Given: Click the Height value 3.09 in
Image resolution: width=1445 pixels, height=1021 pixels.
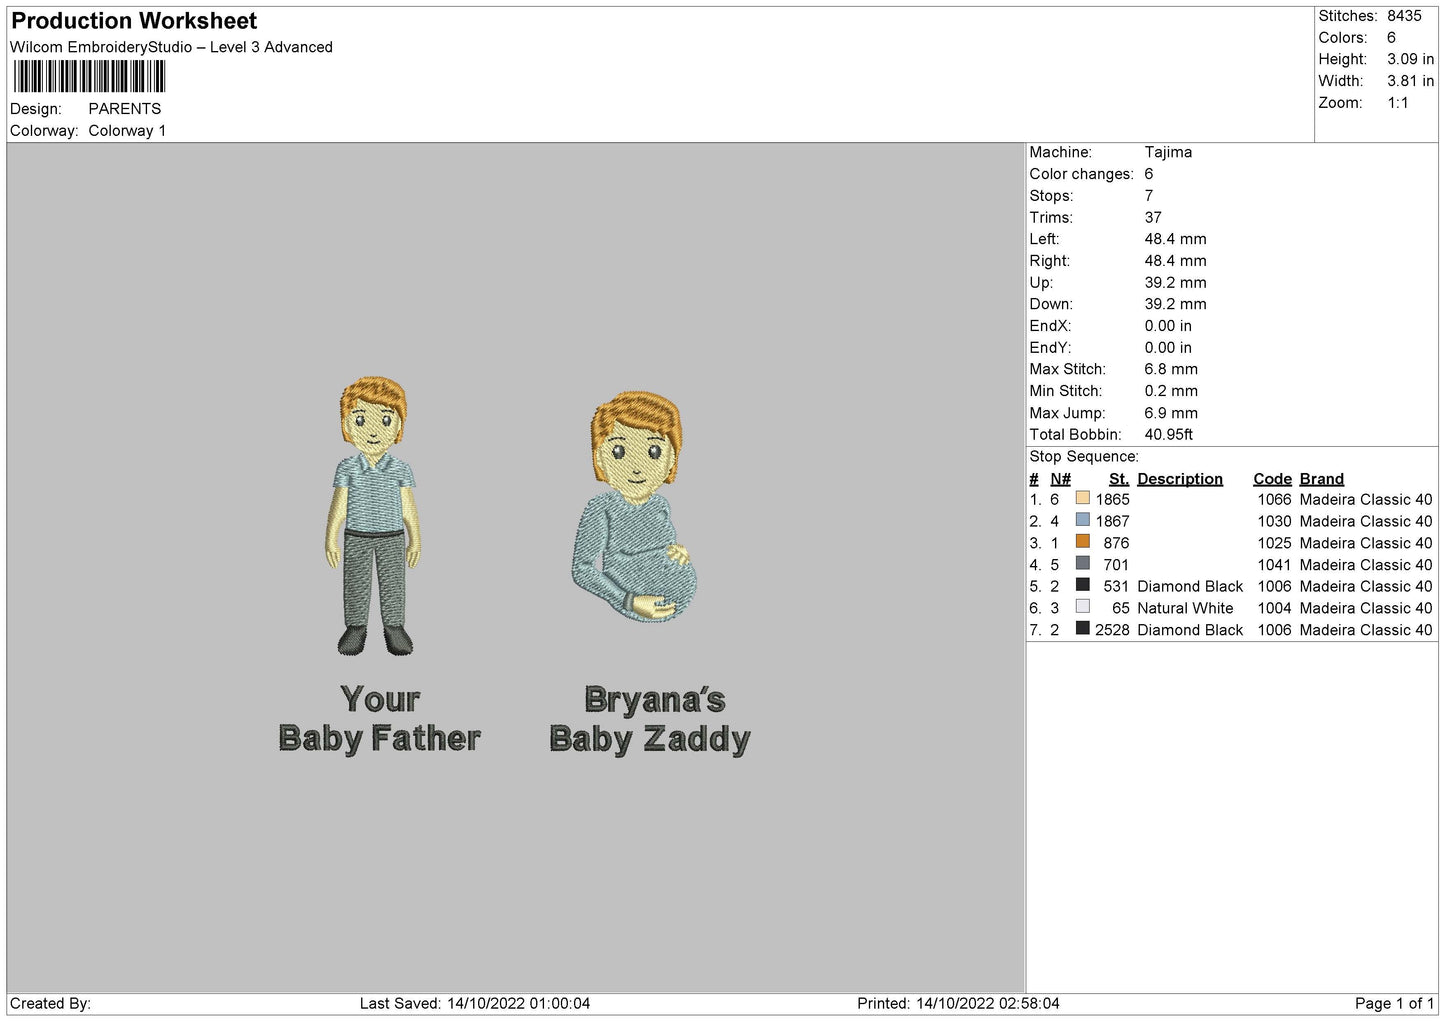Looking at the screenshot, I should tap(1410, 59).
